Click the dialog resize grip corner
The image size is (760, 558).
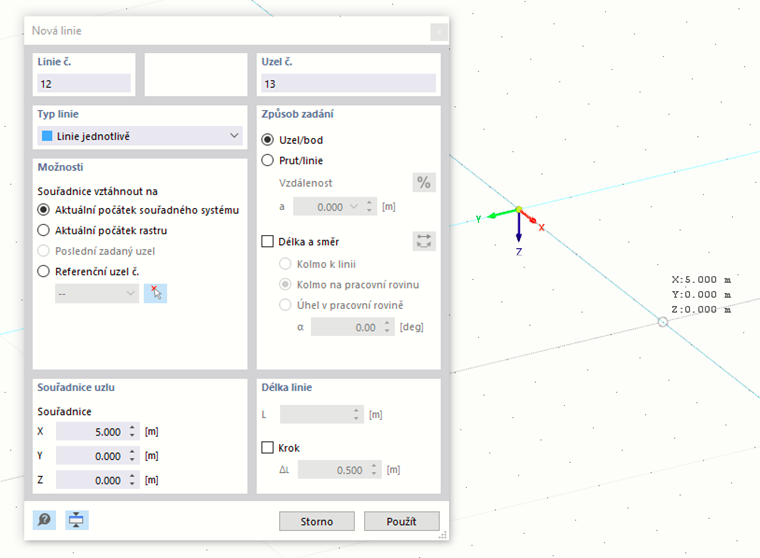pos(443,535)
